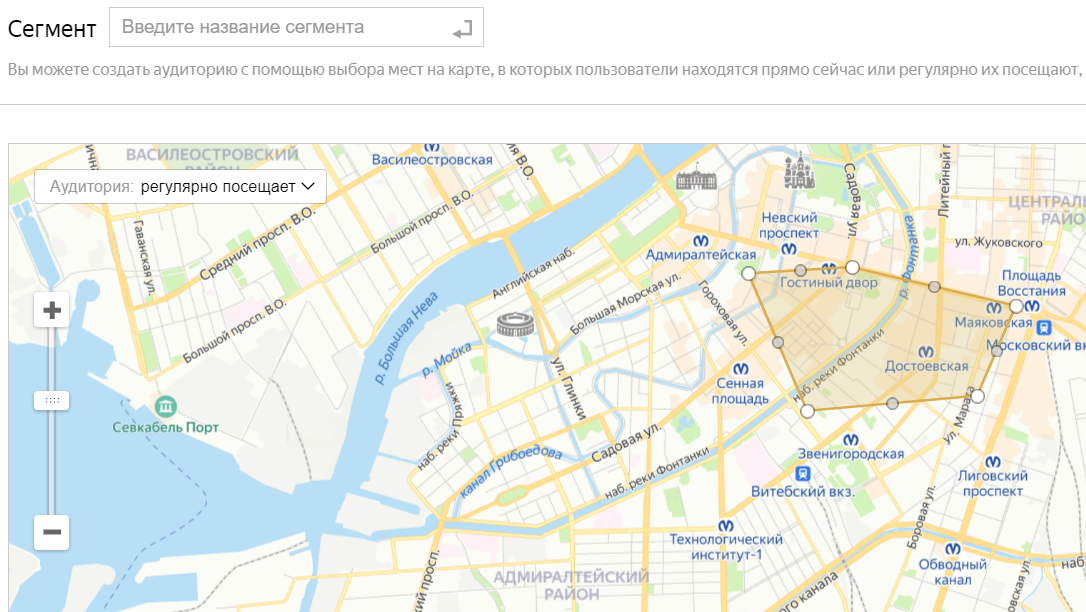1086x612 pixels.
Task: Click the Технологический институт-1 metro icon
Action: tap(725, 525)
